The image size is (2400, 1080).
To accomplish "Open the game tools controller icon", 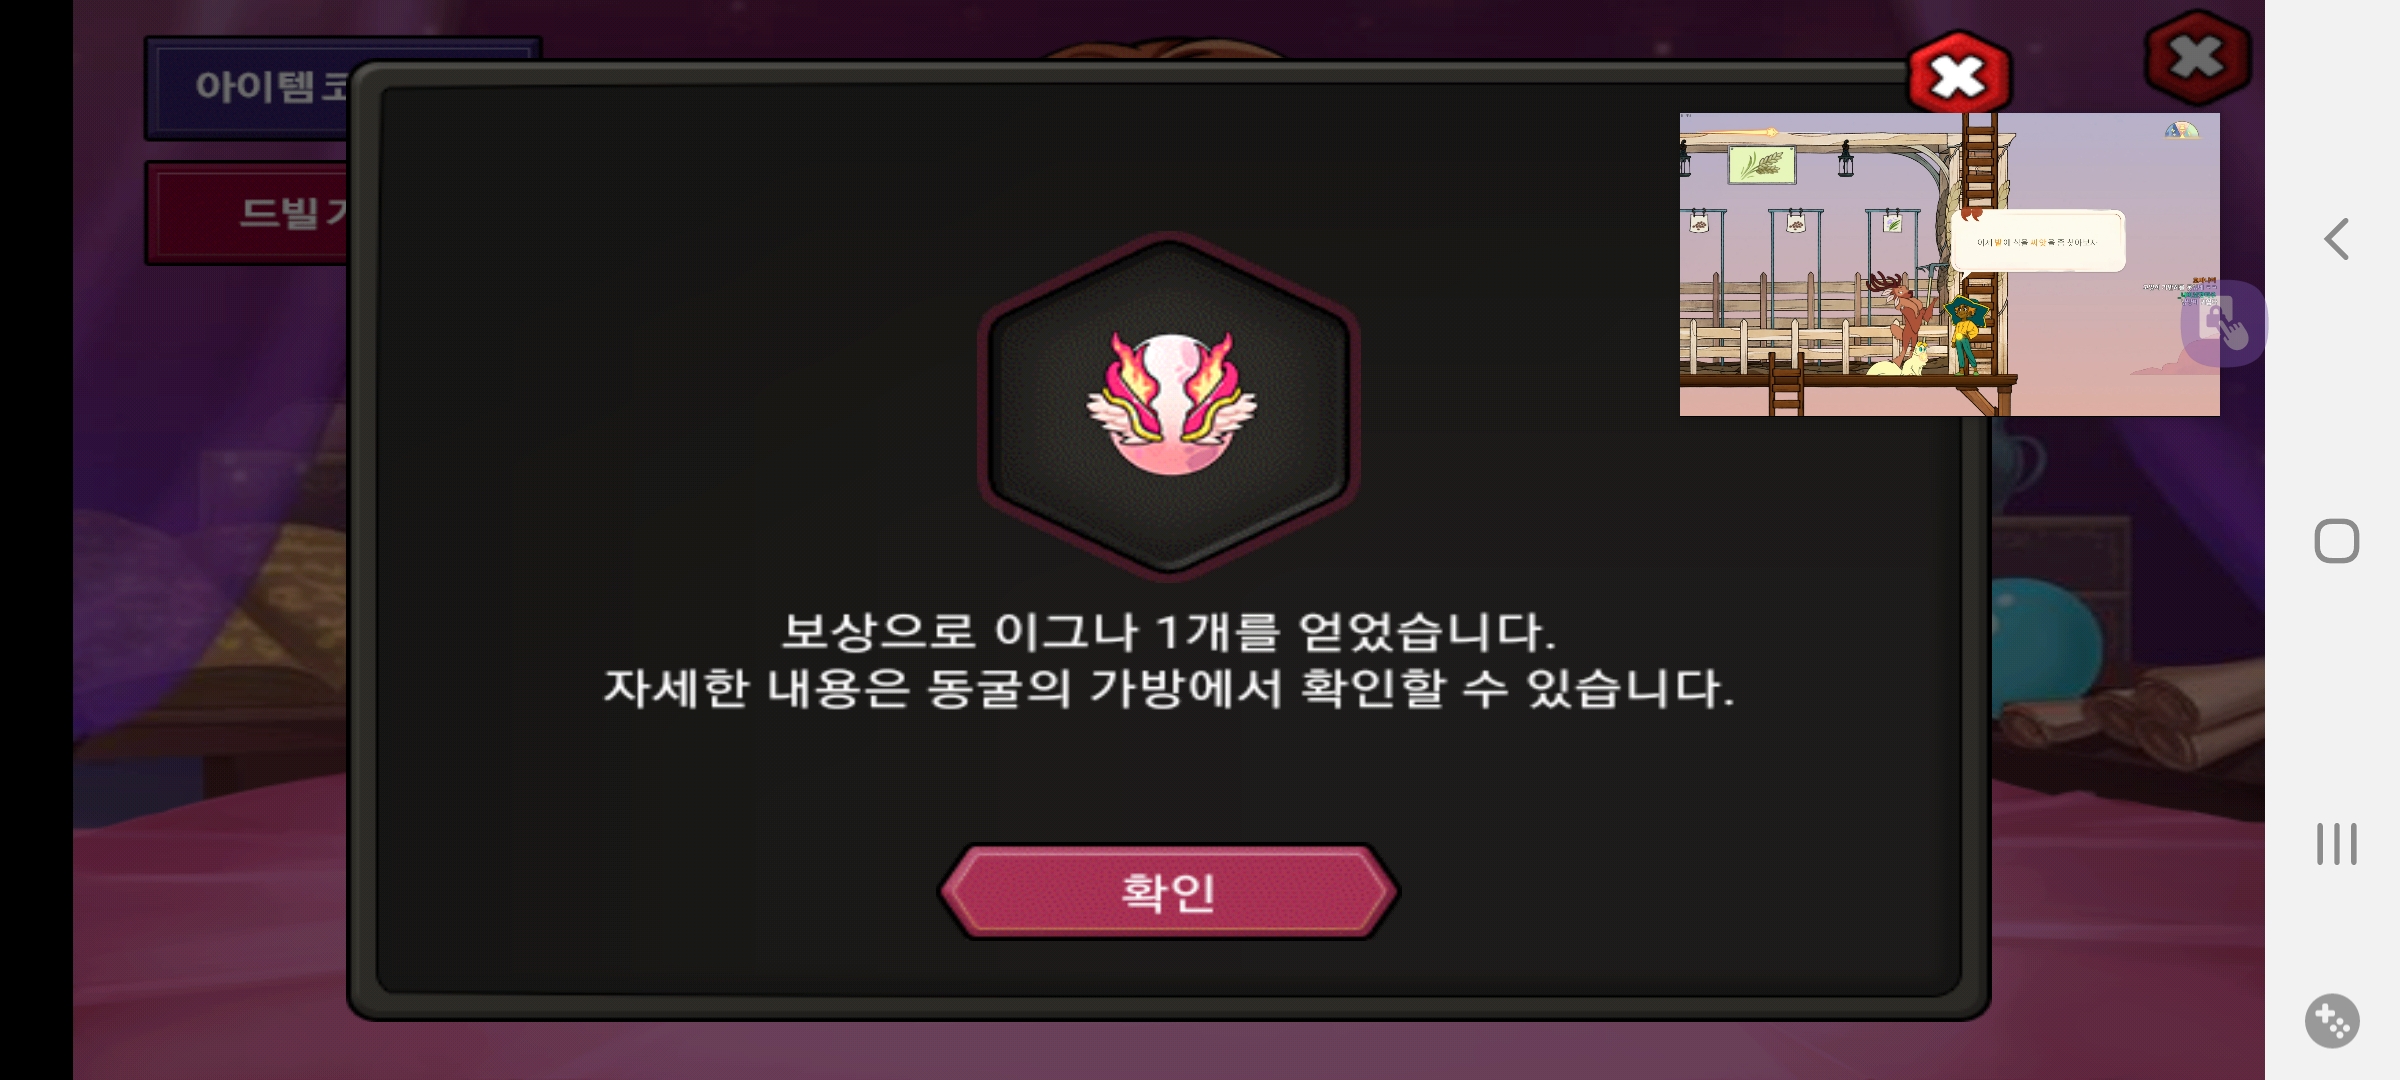I will (x=2332, y=1021).
